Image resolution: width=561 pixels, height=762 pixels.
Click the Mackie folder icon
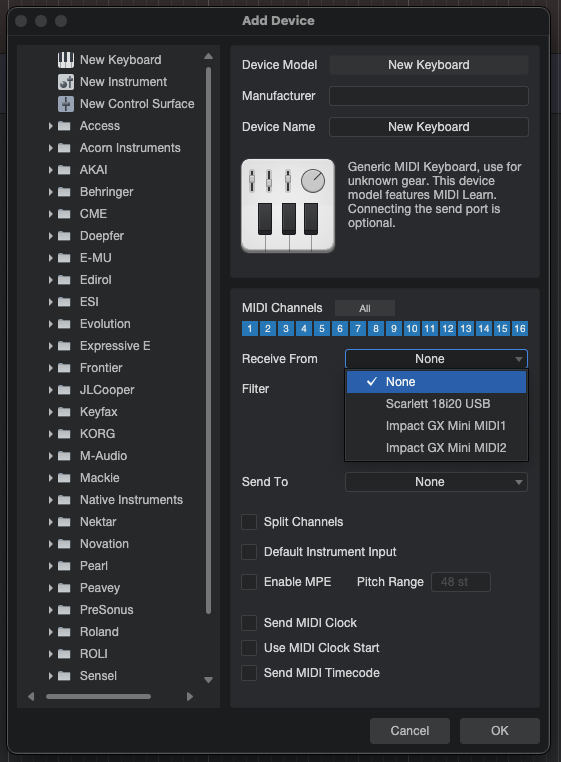tap(64, 478)
